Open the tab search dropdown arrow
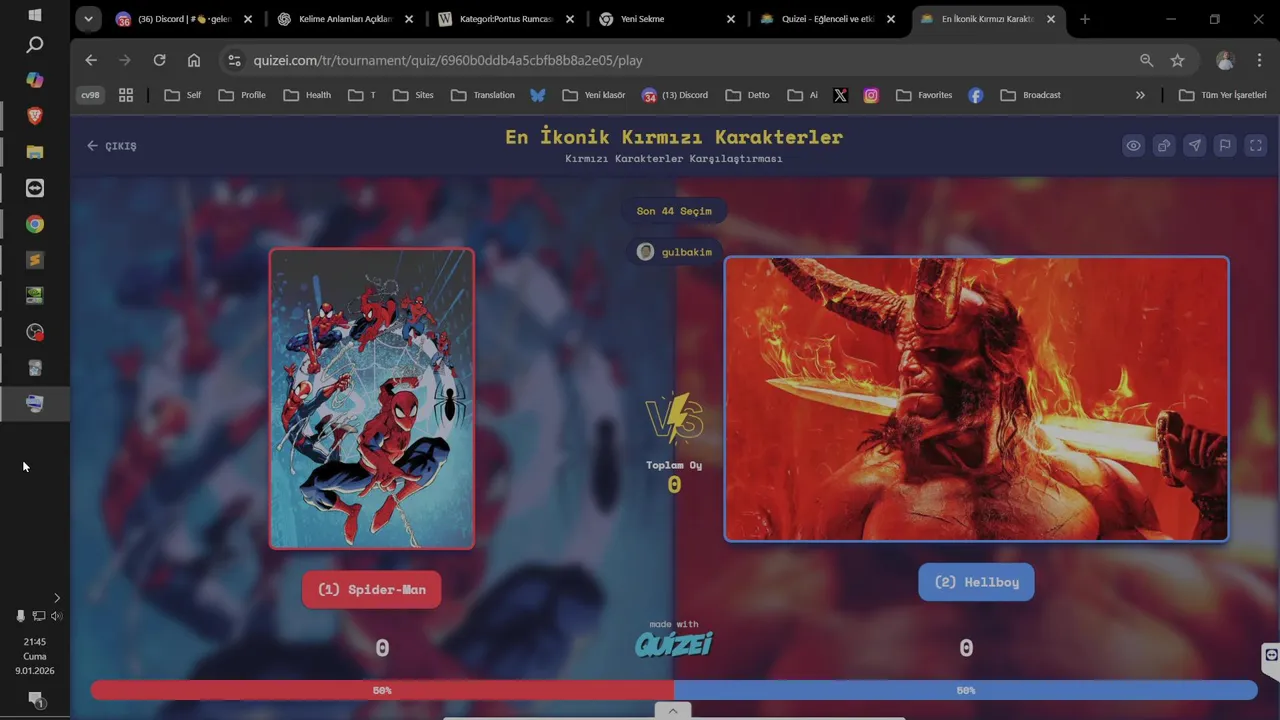Screen dimensions: 1280x720 (88, 19)
